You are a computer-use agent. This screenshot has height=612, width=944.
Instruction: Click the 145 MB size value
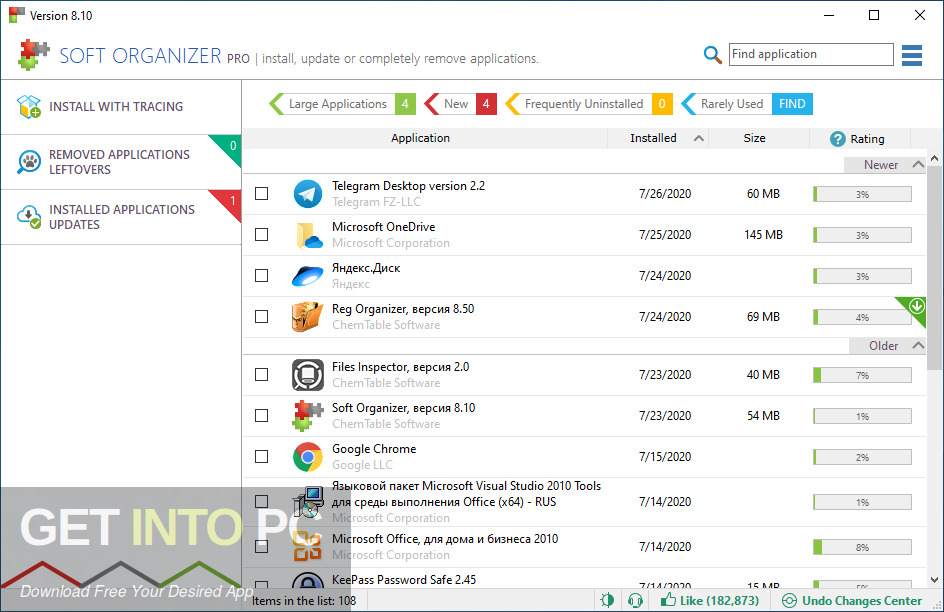point(763,235)
